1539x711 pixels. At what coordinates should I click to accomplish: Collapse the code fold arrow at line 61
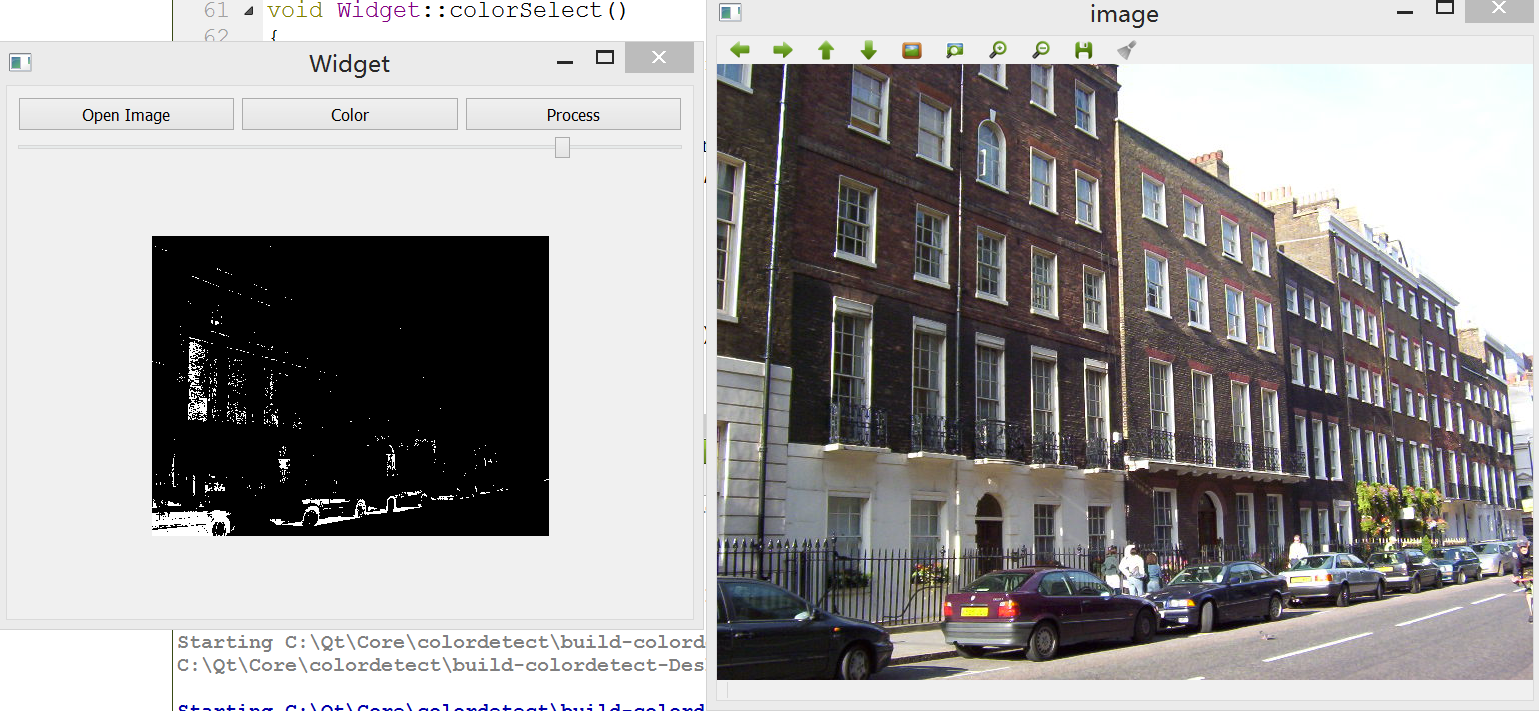(x=248, y=11)
